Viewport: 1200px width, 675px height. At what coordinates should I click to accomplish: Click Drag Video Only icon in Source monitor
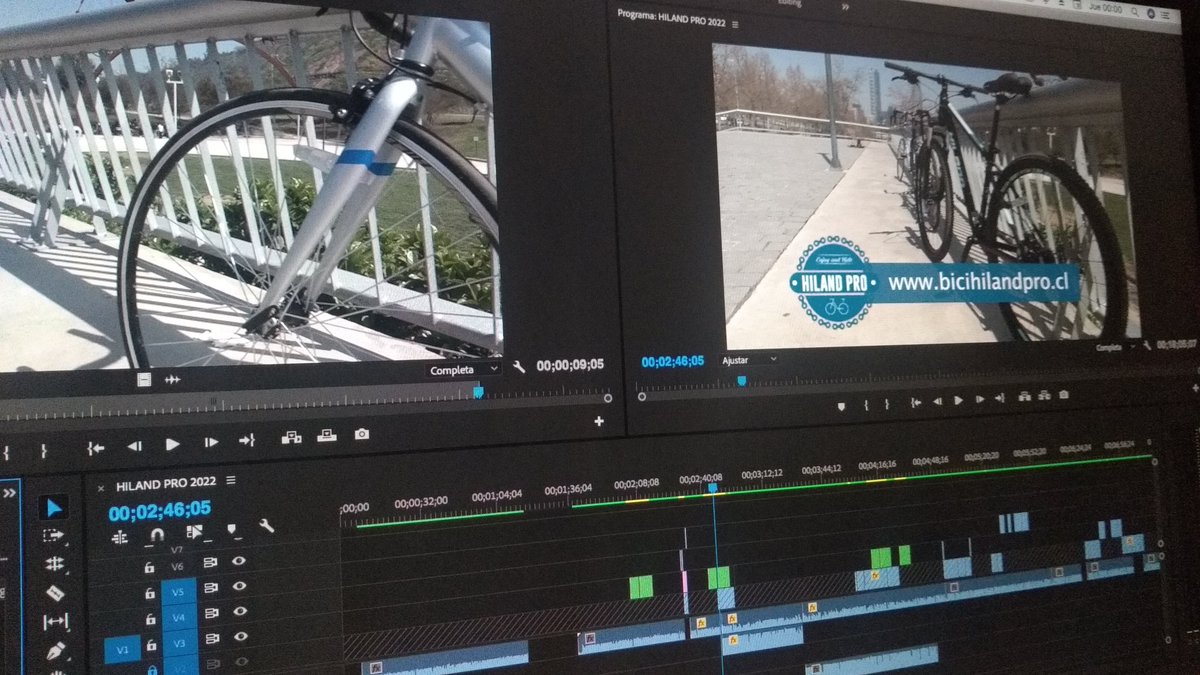click(144, 379)
